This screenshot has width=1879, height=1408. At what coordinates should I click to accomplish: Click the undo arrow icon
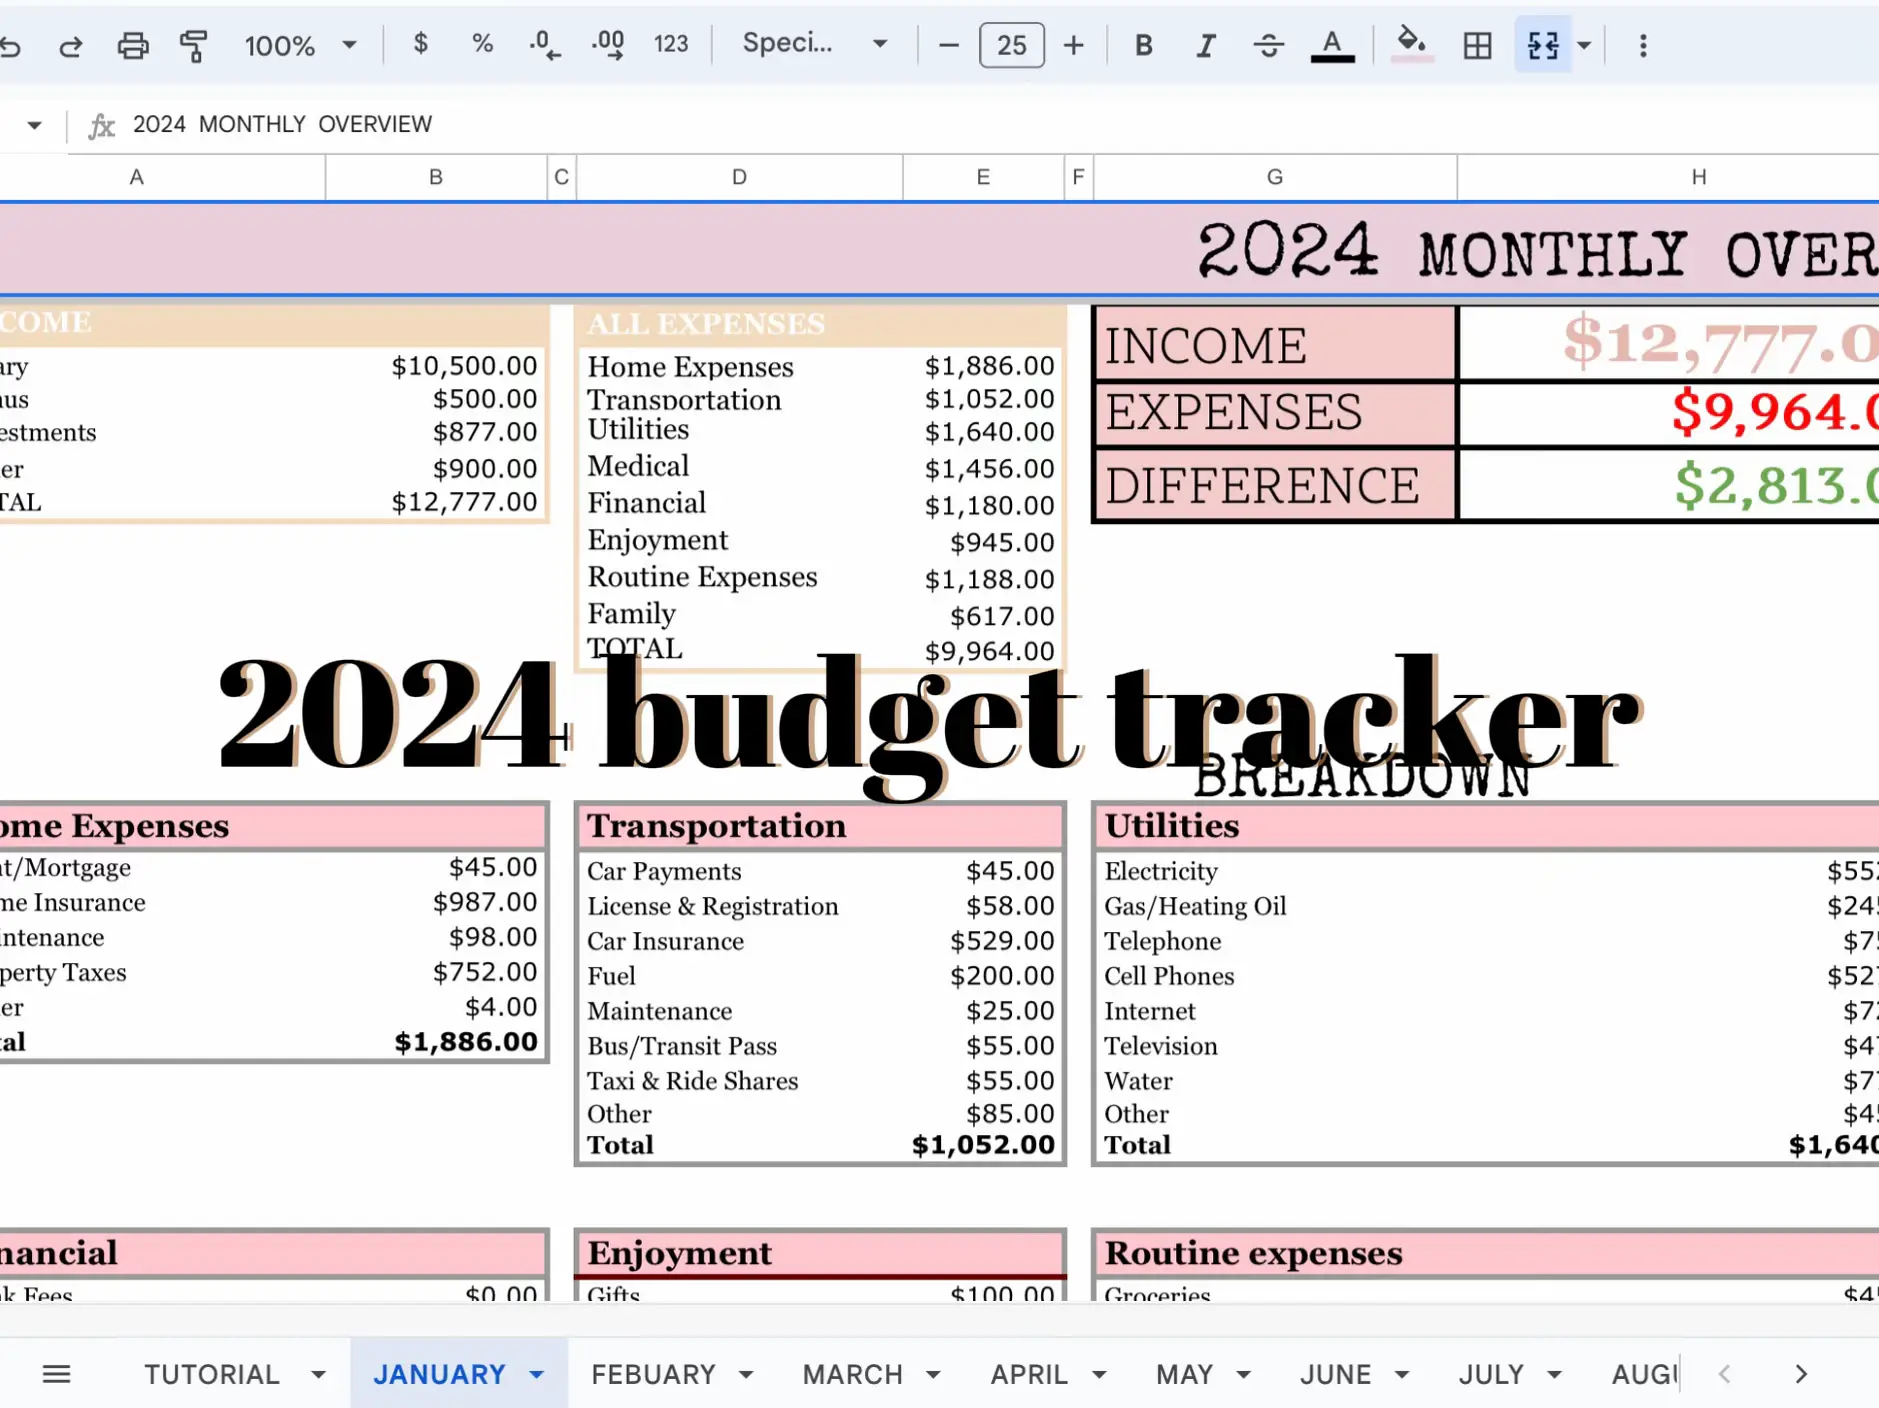click(10, 46)
